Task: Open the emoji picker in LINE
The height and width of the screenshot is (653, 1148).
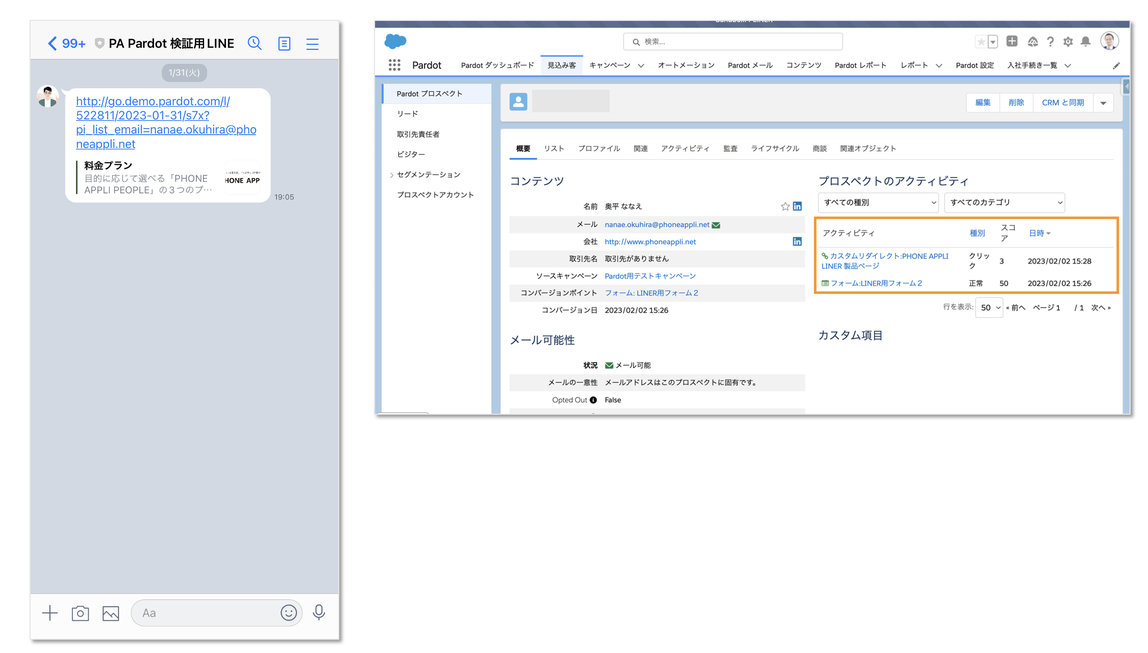Action: pos(288,613)
